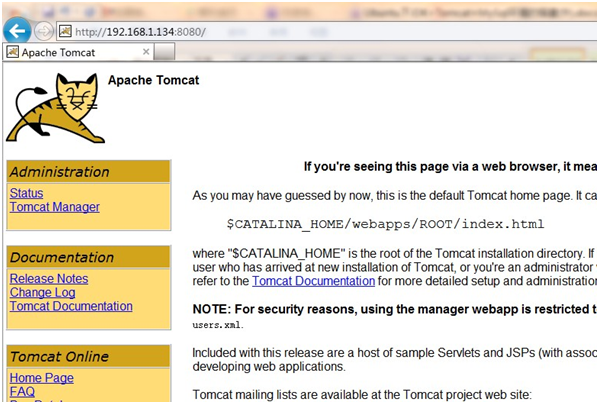Open the Change Log link
The width and height of the screenshot is (599, 404).
42,292
